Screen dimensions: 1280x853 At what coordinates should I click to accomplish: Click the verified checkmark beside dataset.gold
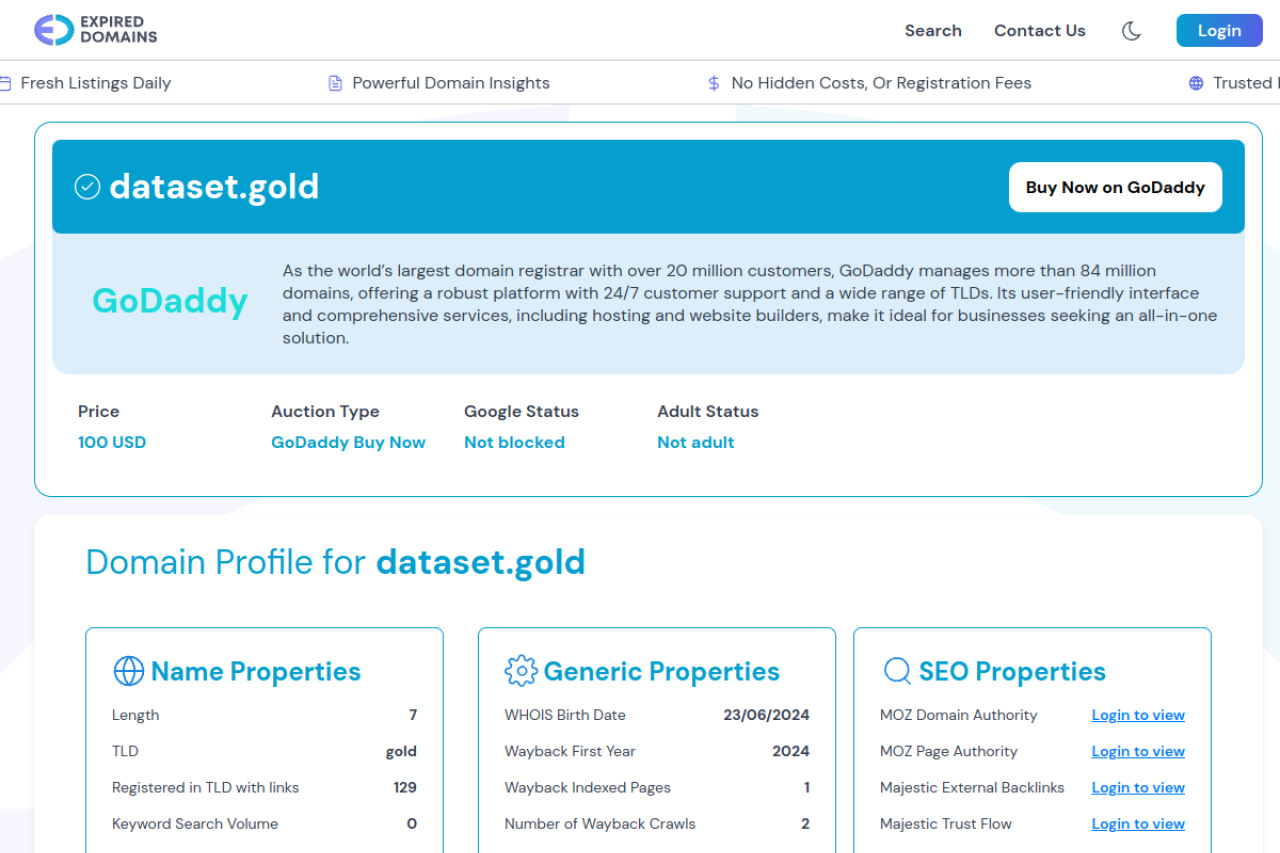tap(88, 187)
